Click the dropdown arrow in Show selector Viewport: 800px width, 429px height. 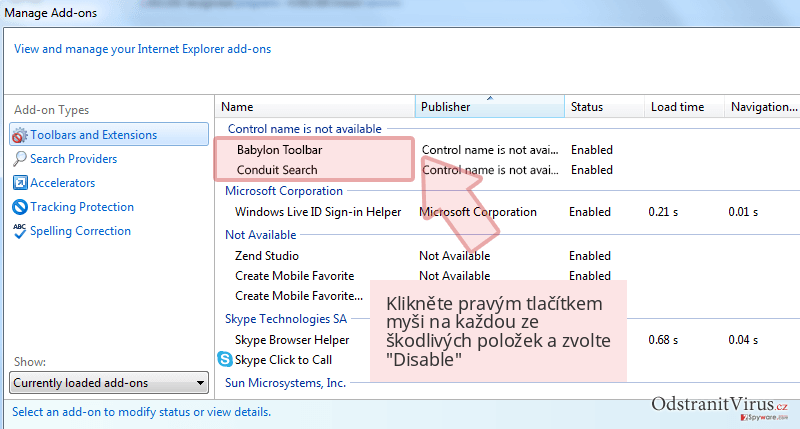pyautogui.click(x=201, y=383)
